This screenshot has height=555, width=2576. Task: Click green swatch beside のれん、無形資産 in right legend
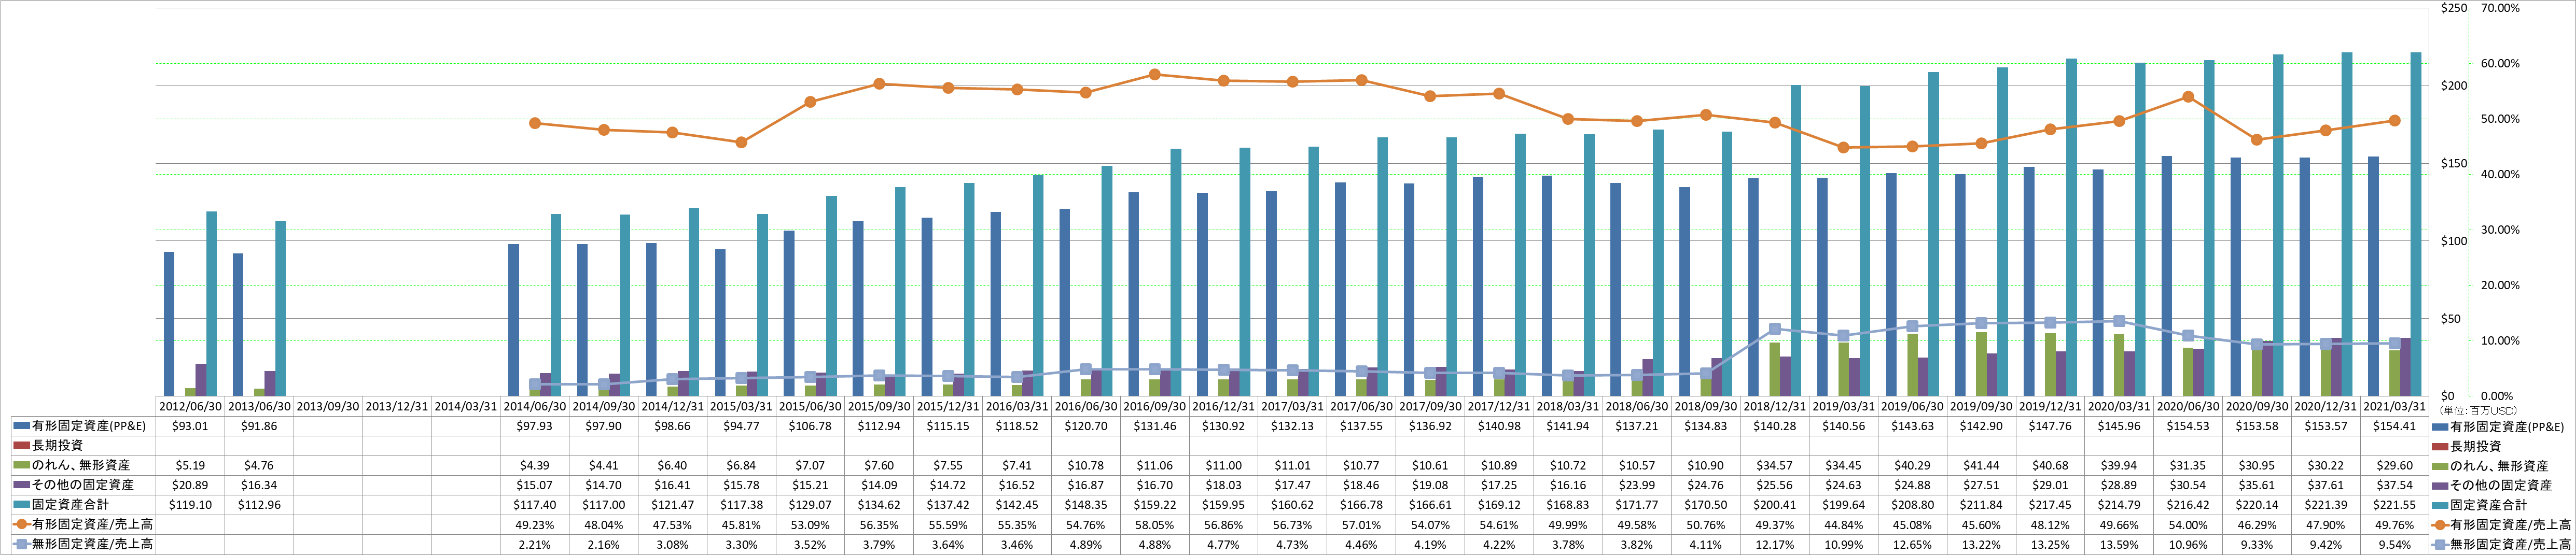(x=2441, y=466)
